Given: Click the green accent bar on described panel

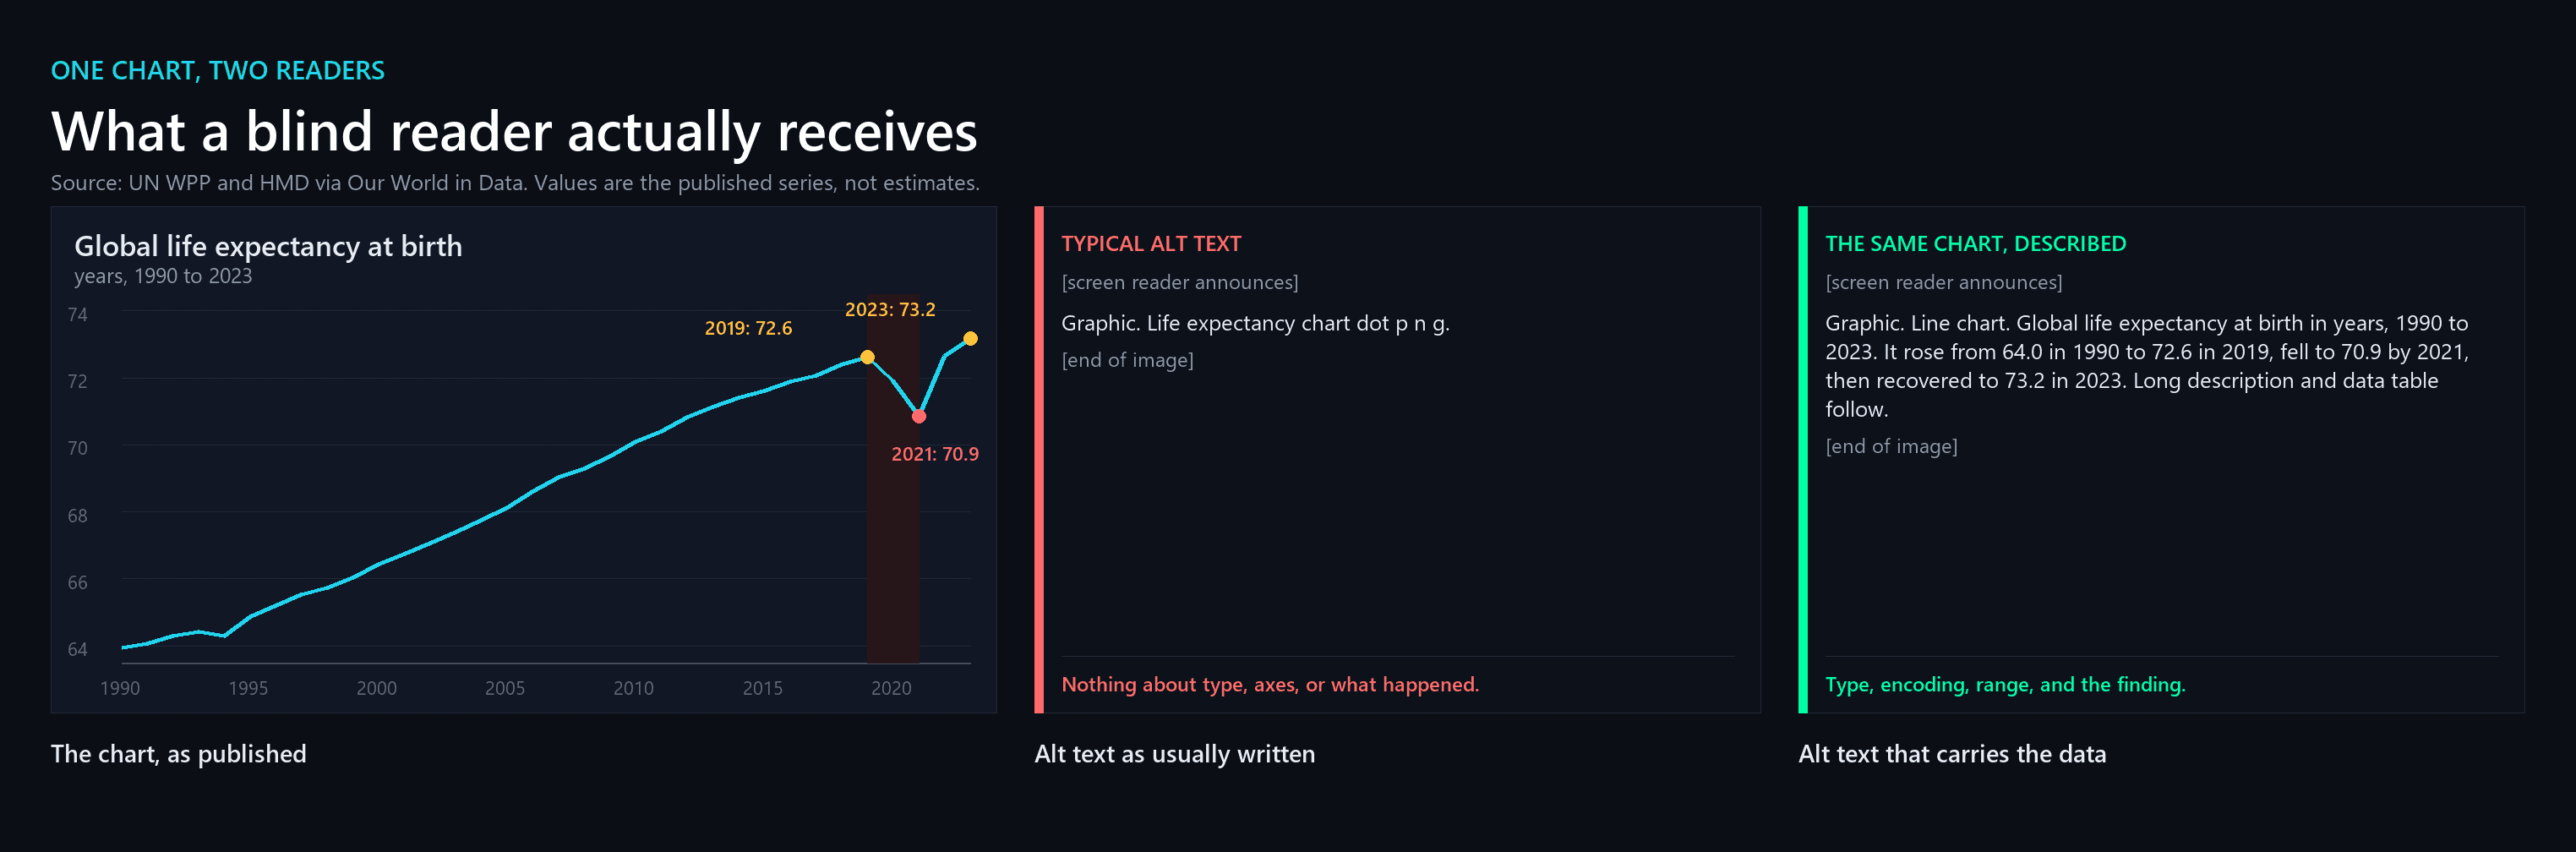Looking at the screenshot, I should (1803, 460).
